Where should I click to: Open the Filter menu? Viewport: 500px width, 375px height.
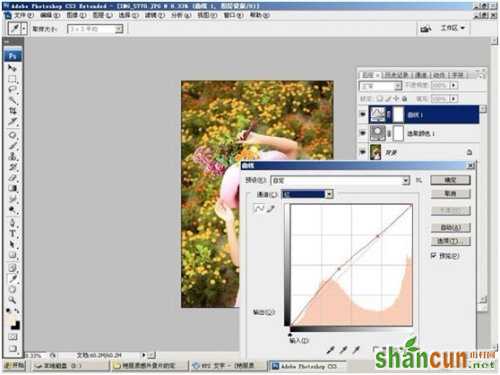[x=155, y=15]
